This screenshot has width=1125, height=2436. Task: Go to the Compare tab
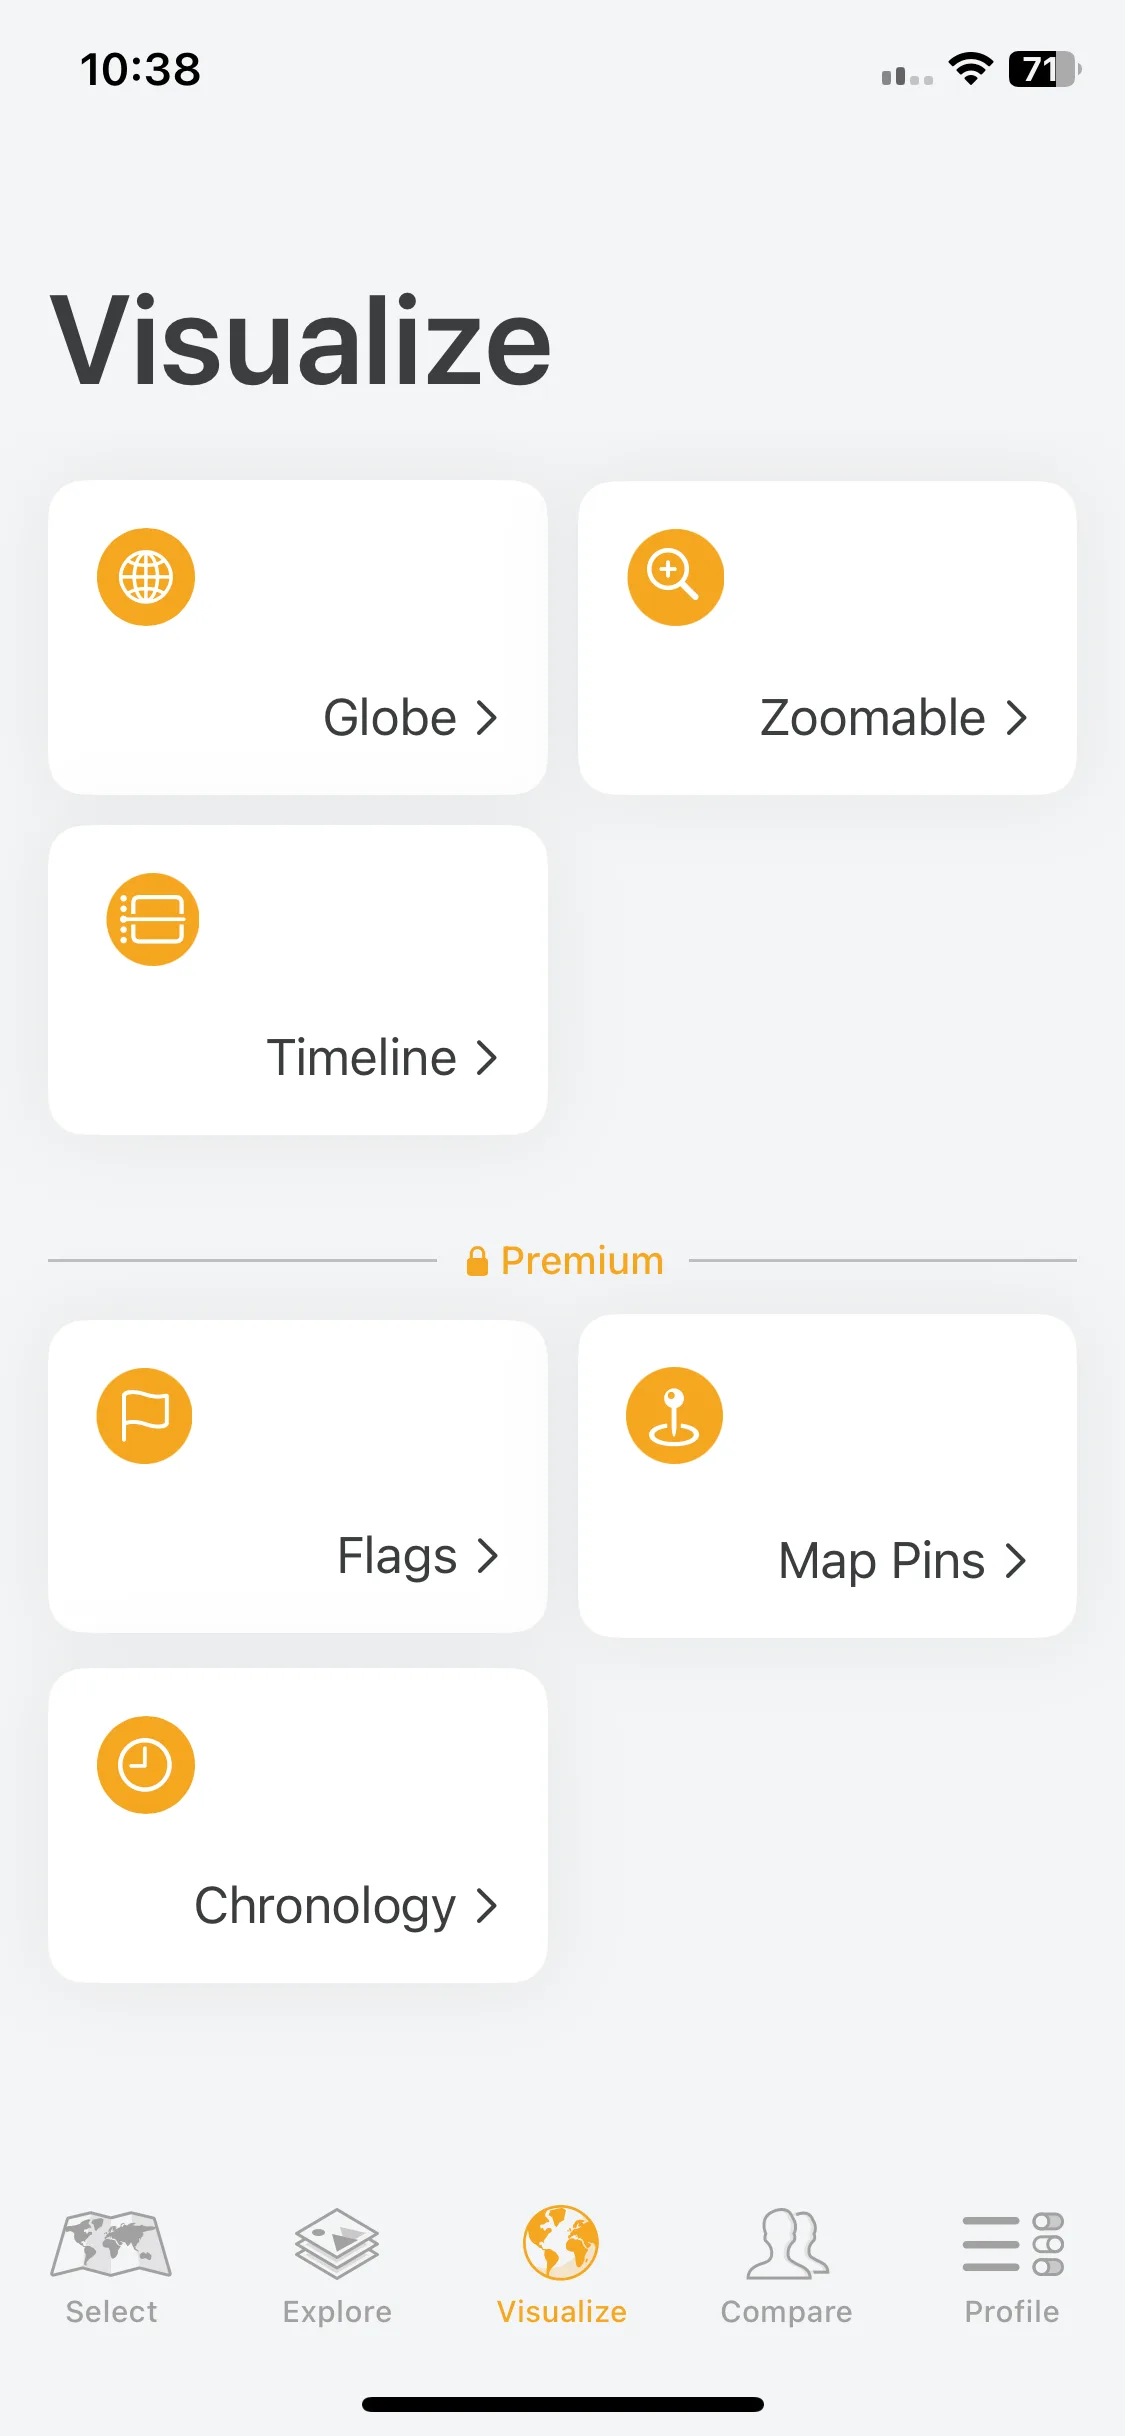(x=787, y=2268)
